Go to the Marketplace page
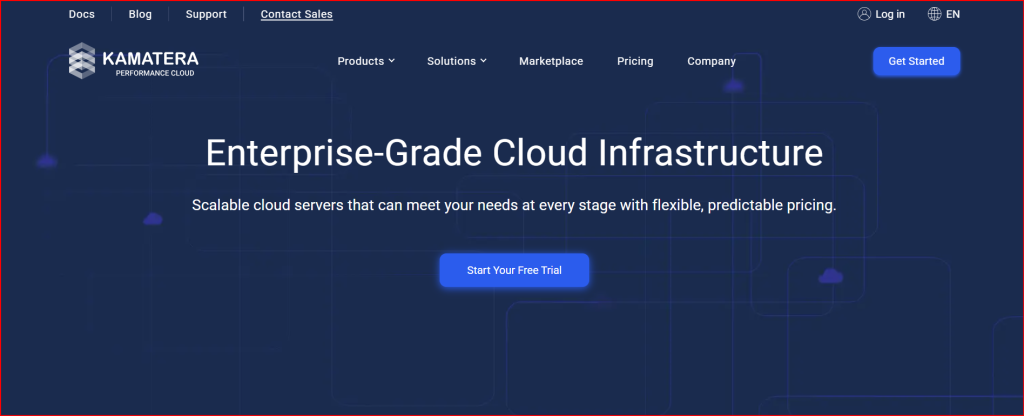 551,61
